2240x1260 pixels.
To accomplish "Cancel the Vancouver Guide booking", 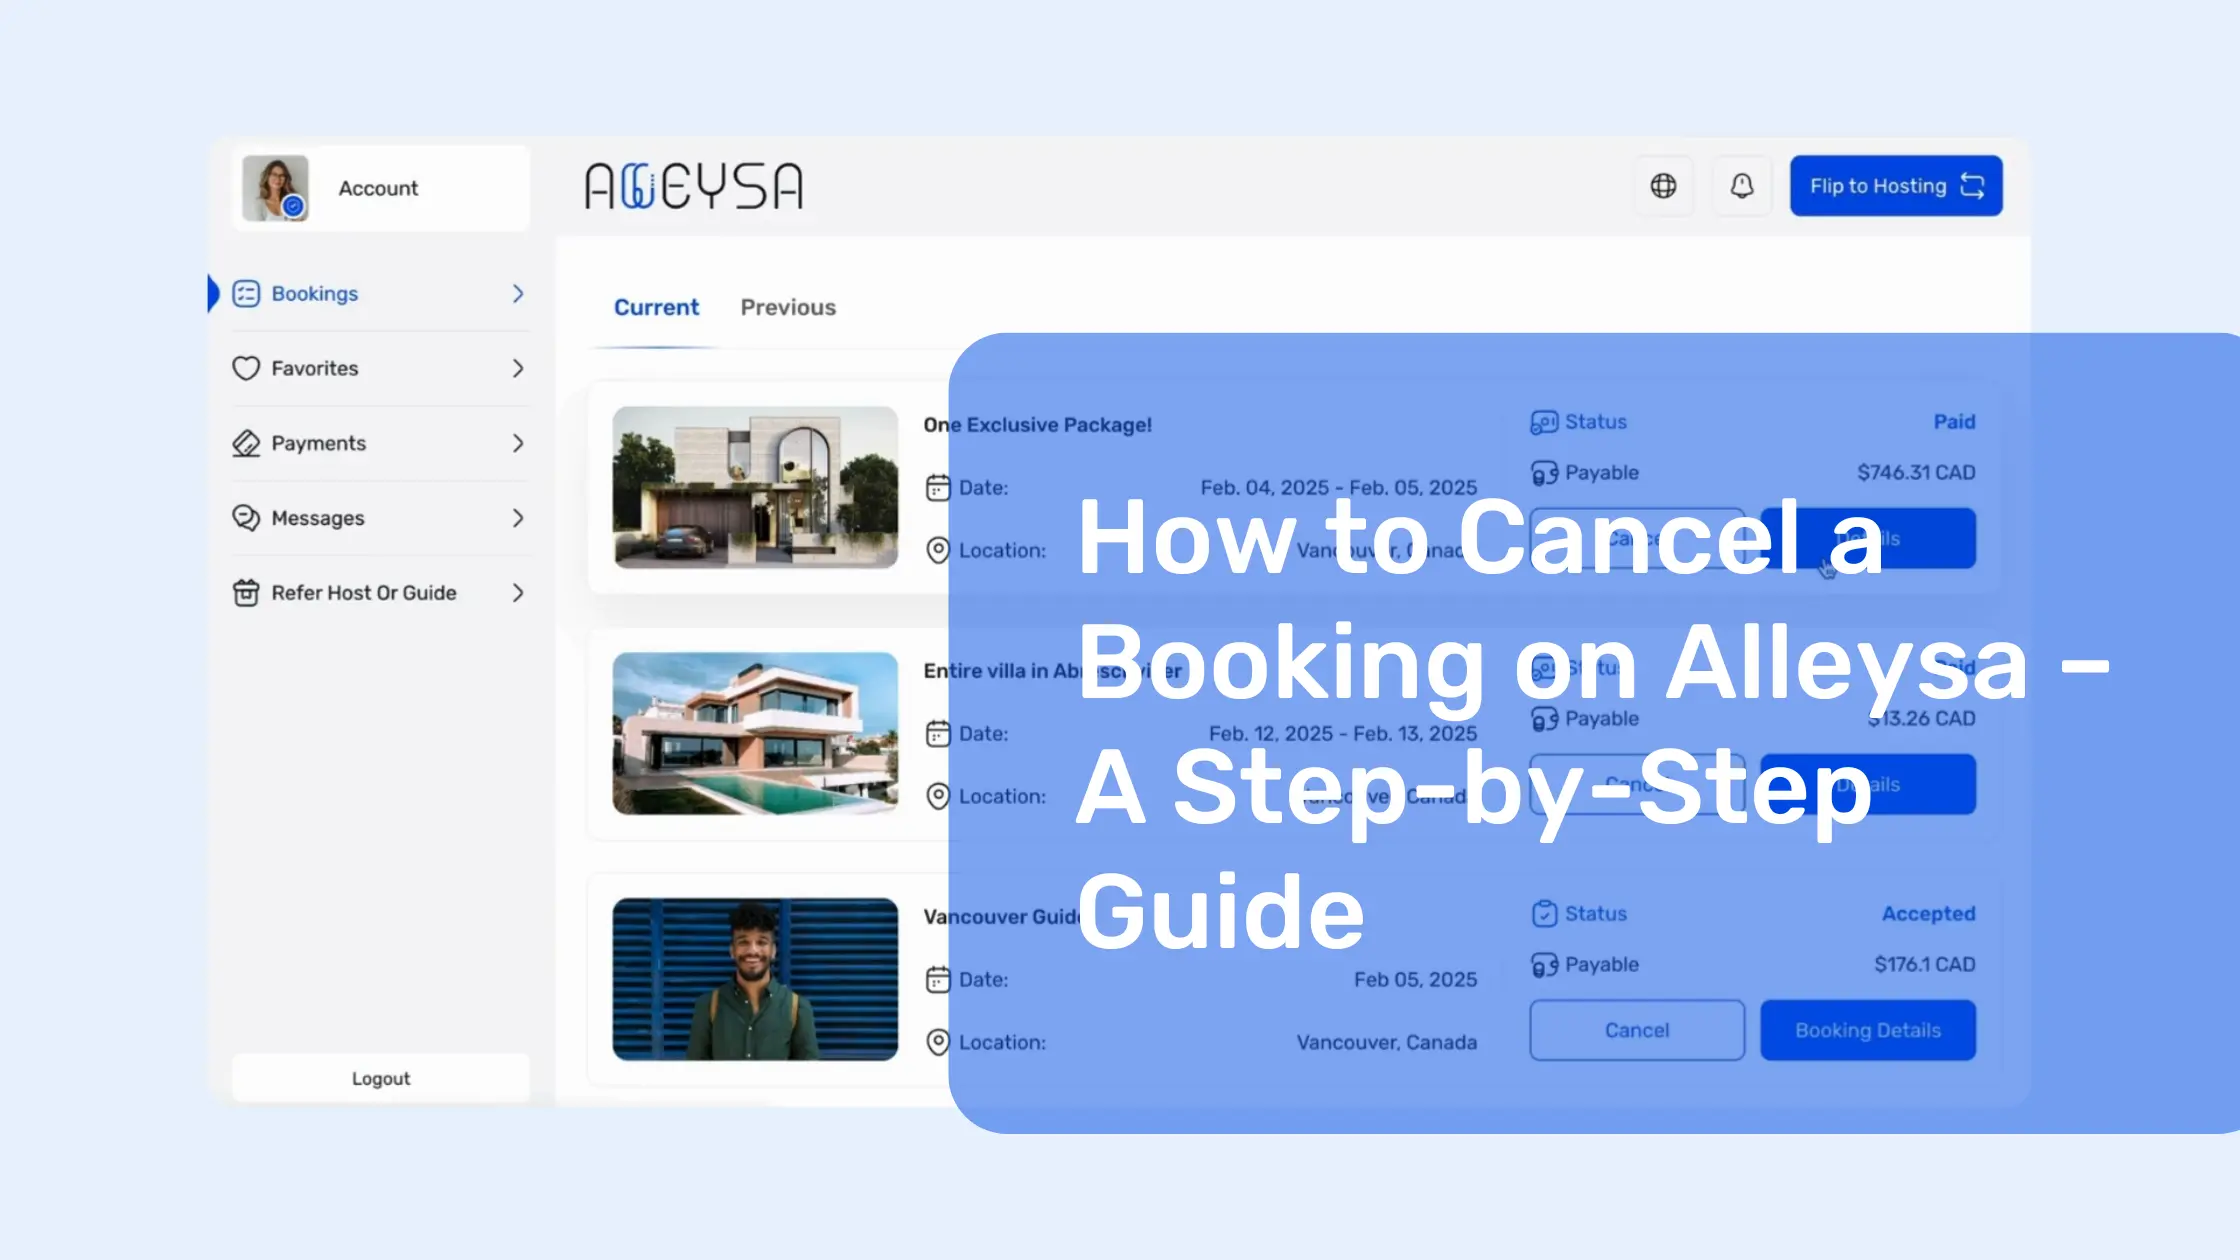I will 1637,1031.
